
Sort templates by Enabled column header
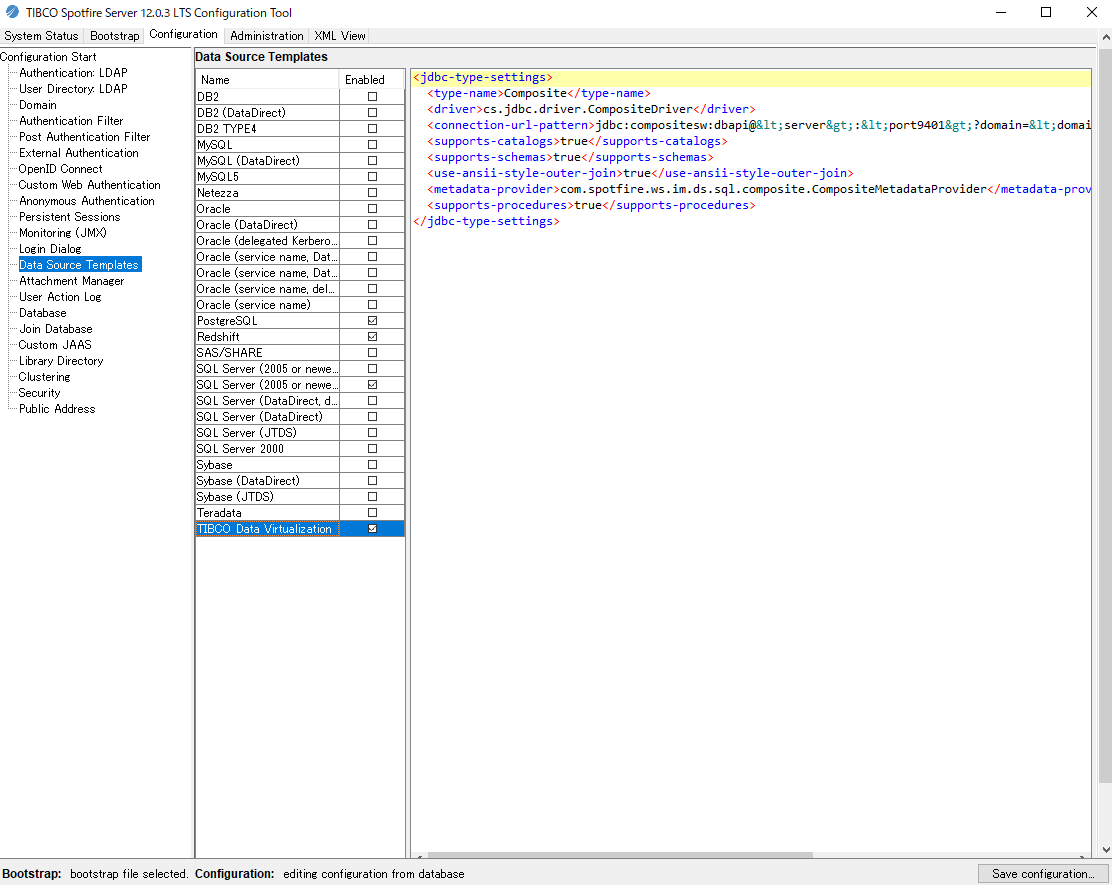pyautogui.click(x=372, y=79)
